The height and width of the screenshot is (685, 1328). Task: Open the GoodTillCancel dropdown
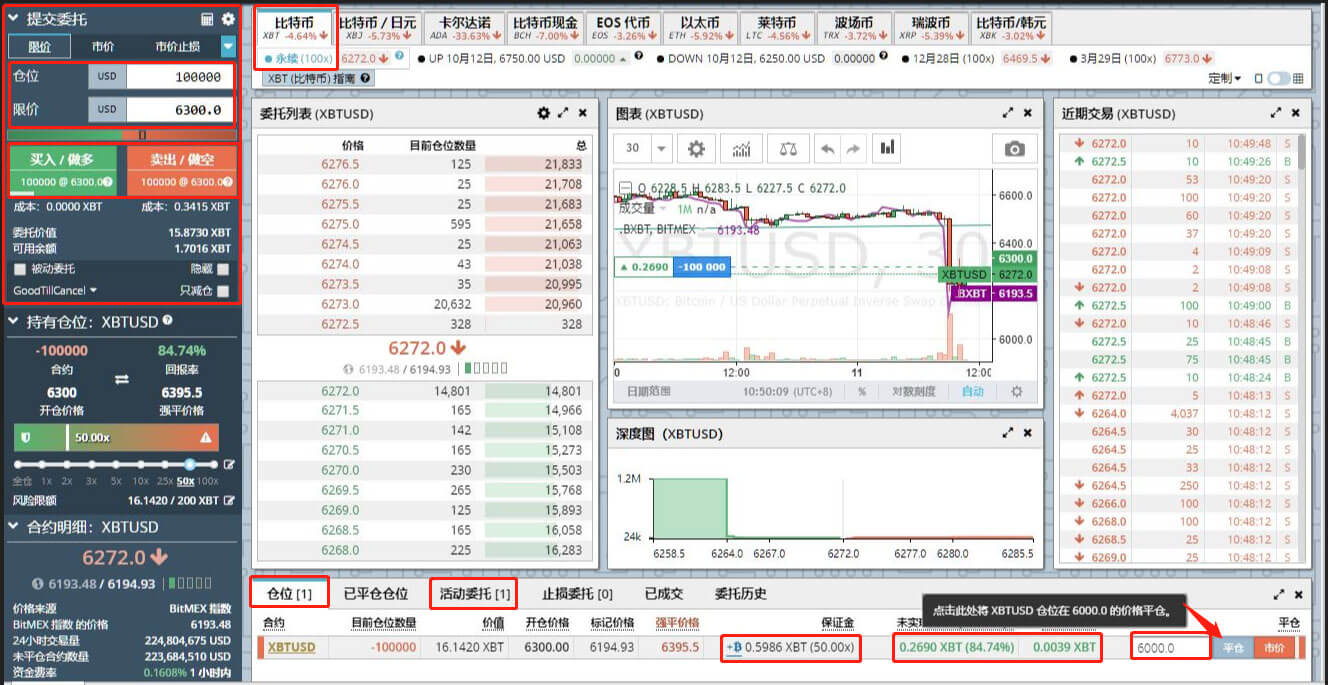pos(55,290)
